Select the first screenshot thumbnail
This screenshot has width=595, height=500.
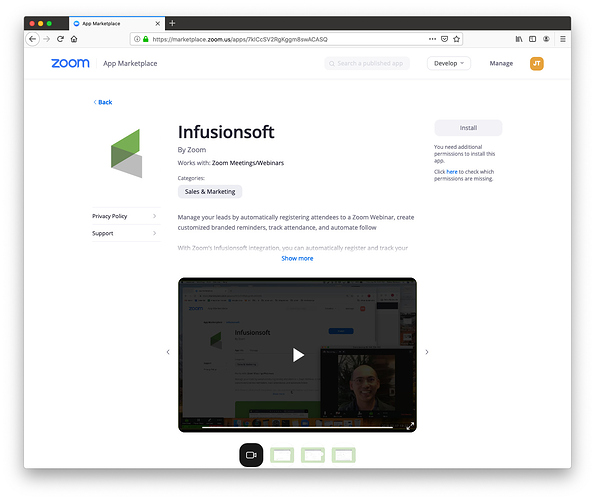click(x=282, y=455)
